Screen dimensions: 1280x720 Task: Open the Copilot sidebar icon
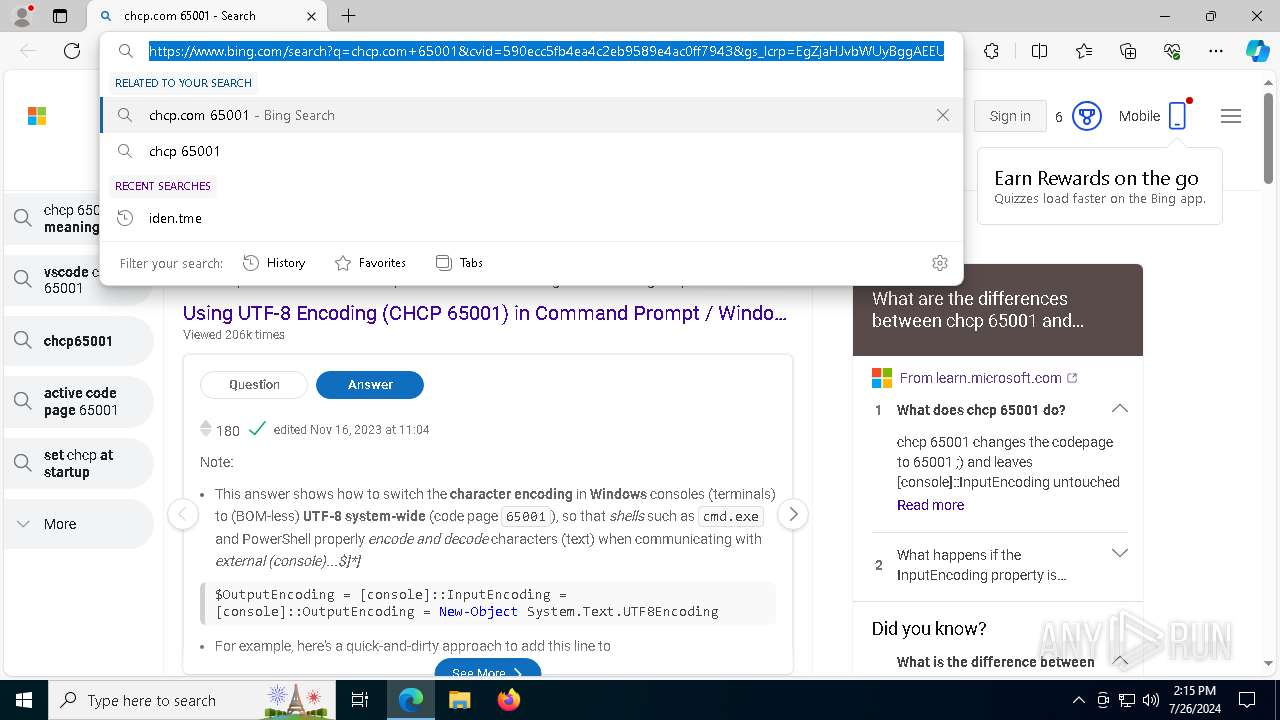pyautogui.click(x=1257, y=51)
